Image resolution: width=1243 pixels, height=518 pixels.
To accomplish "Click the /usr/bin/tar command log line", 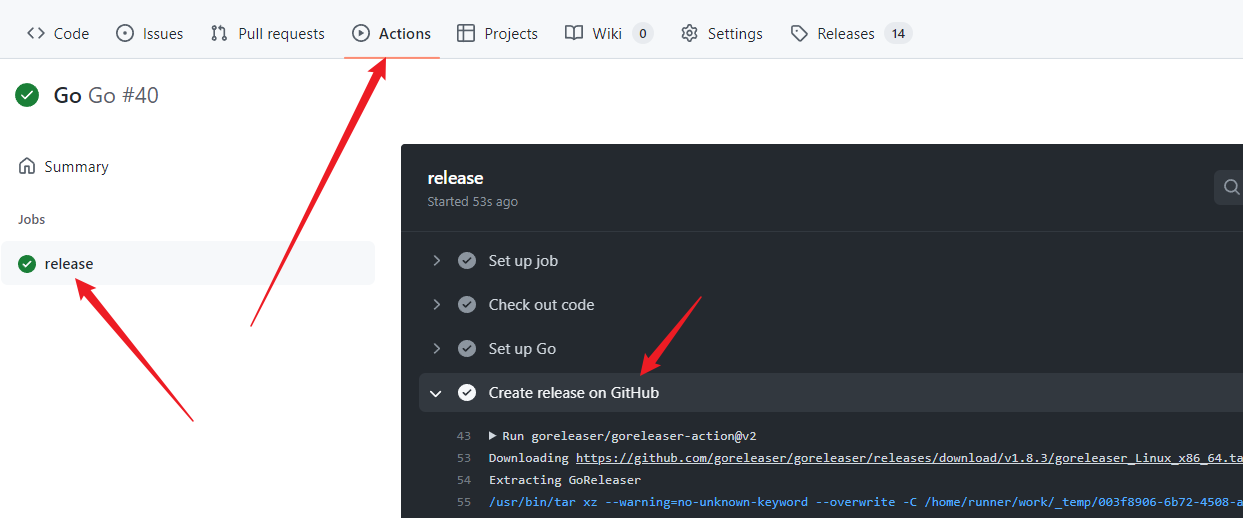I will click(865, 502).
